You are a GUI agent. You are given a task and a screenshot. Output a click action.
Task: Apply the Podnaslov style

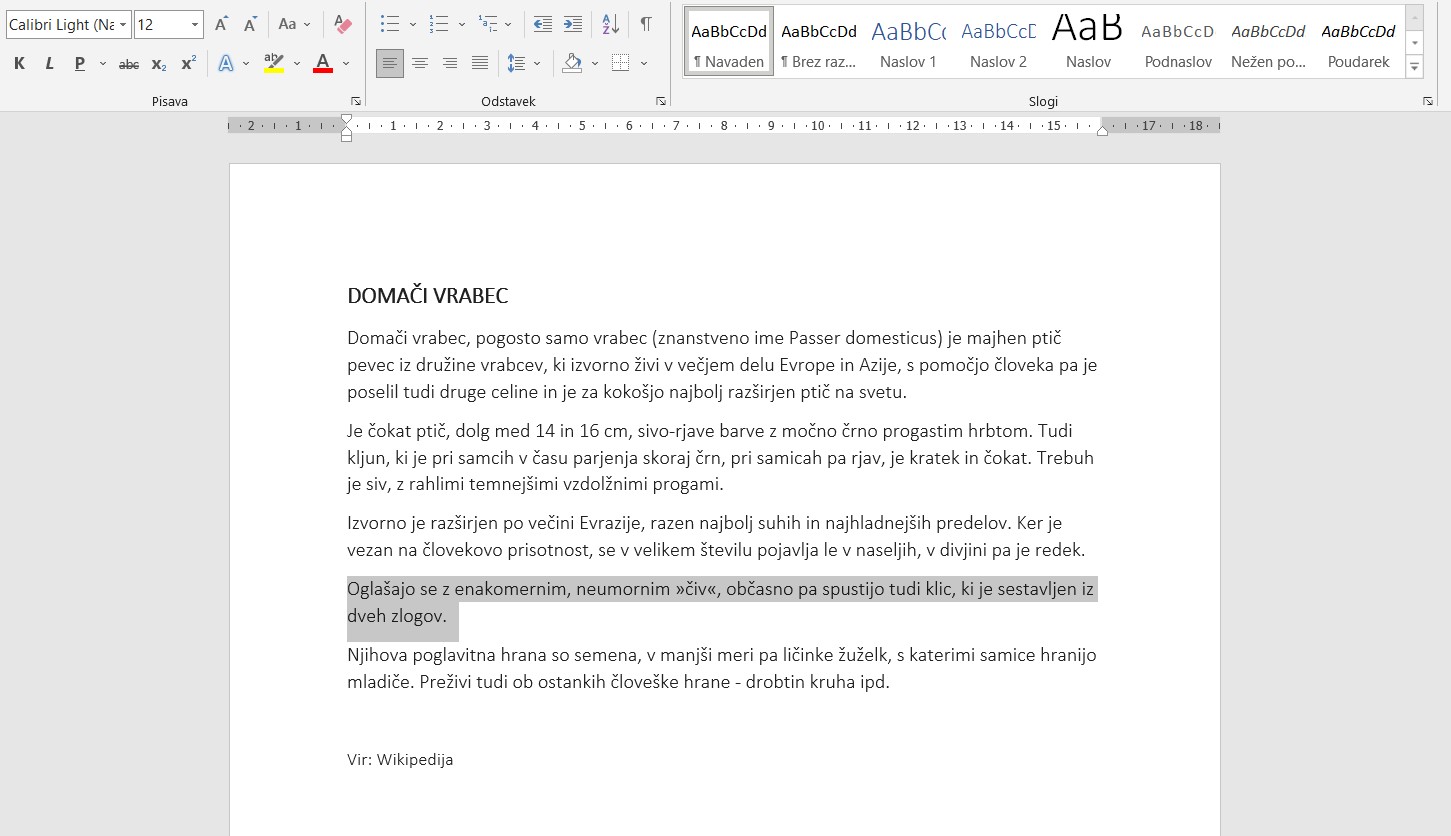[x=1178, y=41]
